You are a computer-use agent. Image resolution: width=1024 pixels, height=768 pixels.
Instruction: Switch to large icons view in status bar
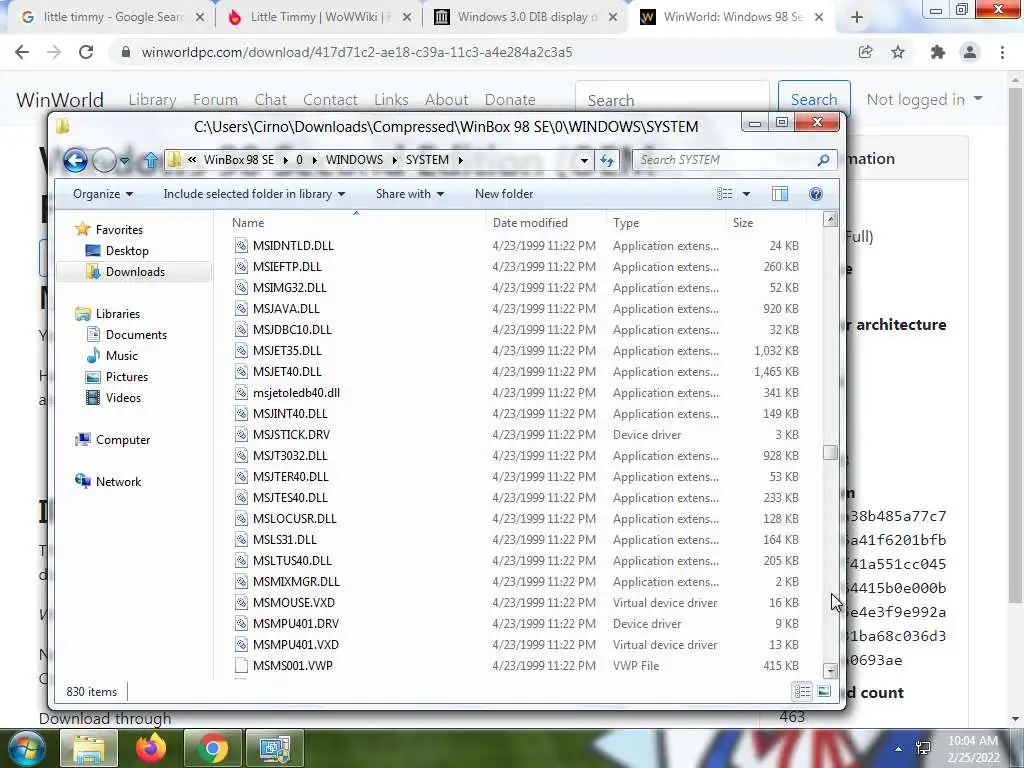pyautogui.click(x=824, y=691)
